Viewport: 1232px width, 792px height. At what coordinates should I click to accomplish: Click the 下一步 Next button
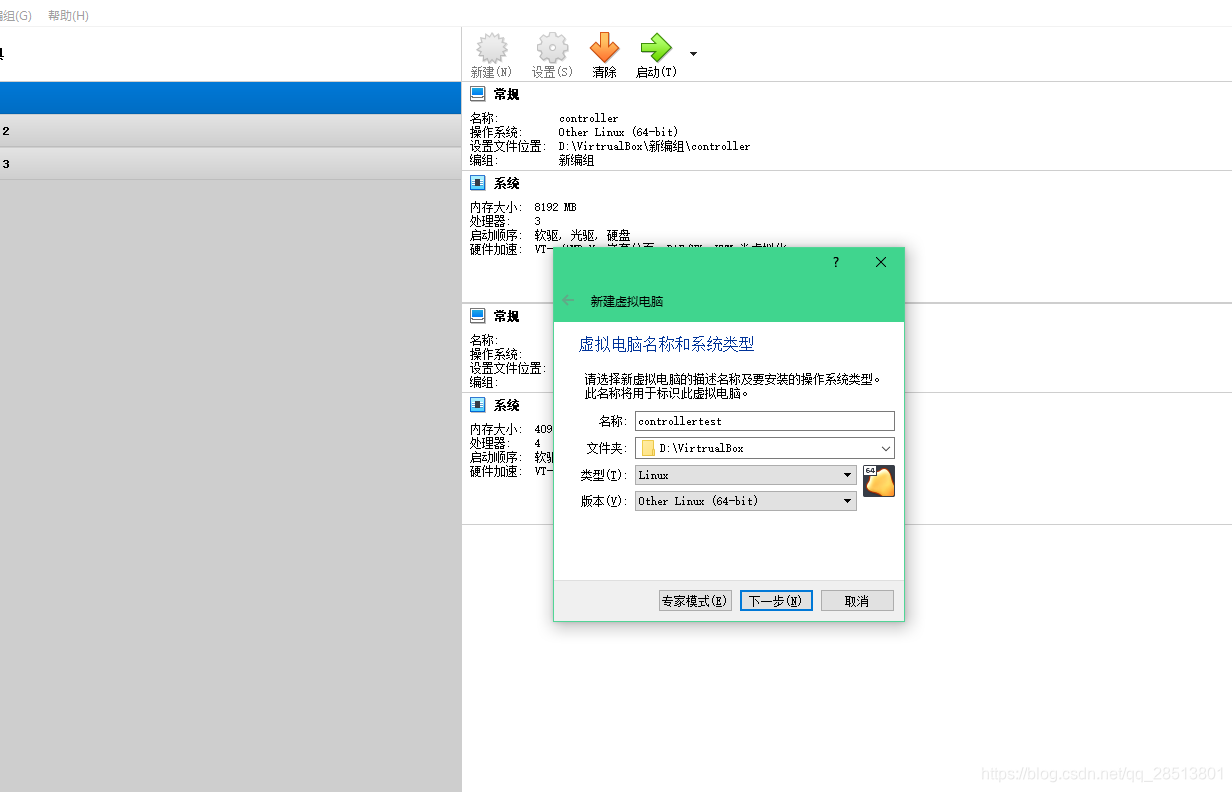pyautogui.click(x=776, y=600)
